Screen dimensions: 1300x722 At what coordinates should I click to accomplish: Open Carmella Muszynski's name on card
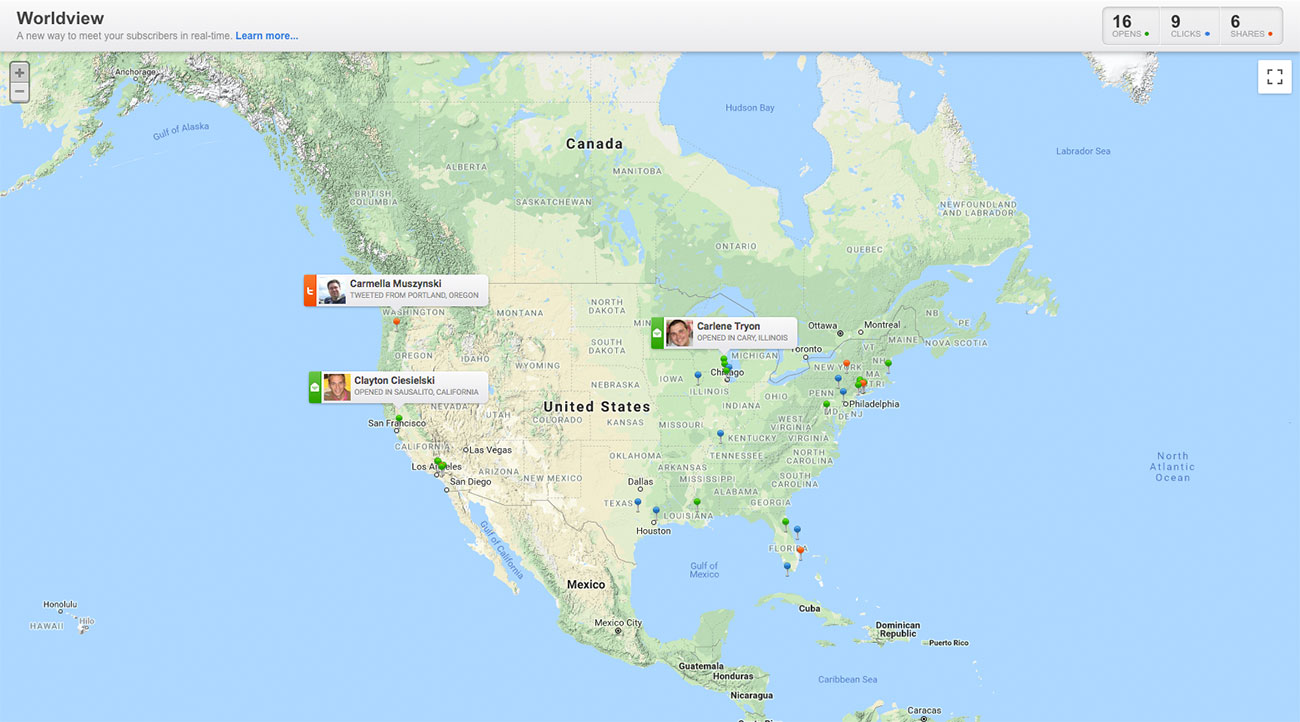point(395,284)
